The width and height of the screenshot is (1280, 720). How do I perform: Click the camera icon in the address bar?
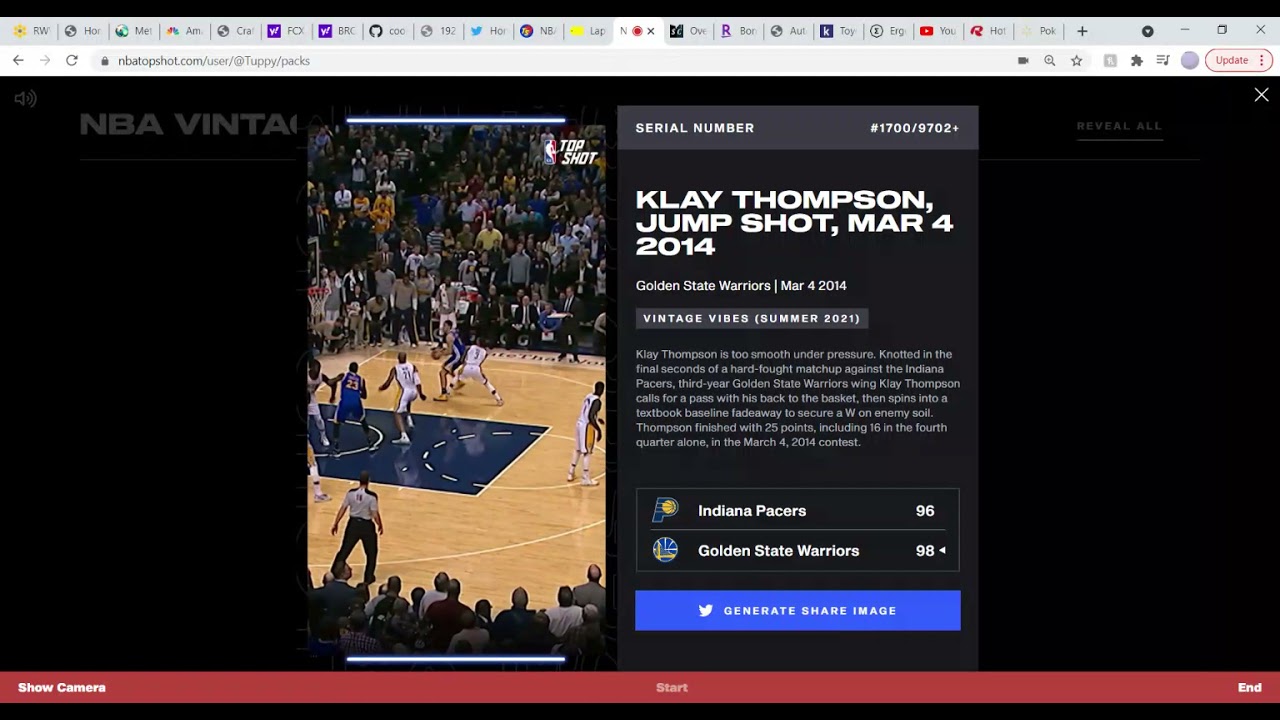(x=1023, y=60)
